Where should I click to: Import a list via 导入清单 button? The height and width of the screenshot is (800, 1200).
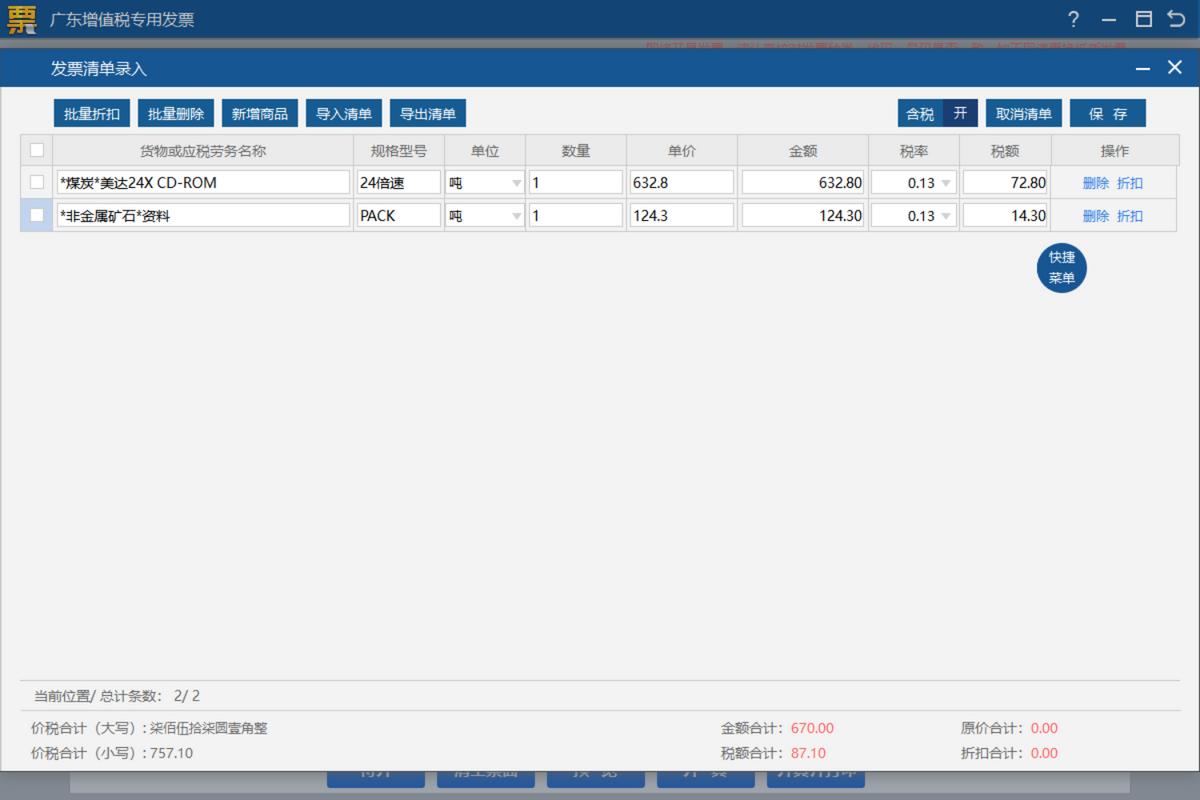click(343, 113)
